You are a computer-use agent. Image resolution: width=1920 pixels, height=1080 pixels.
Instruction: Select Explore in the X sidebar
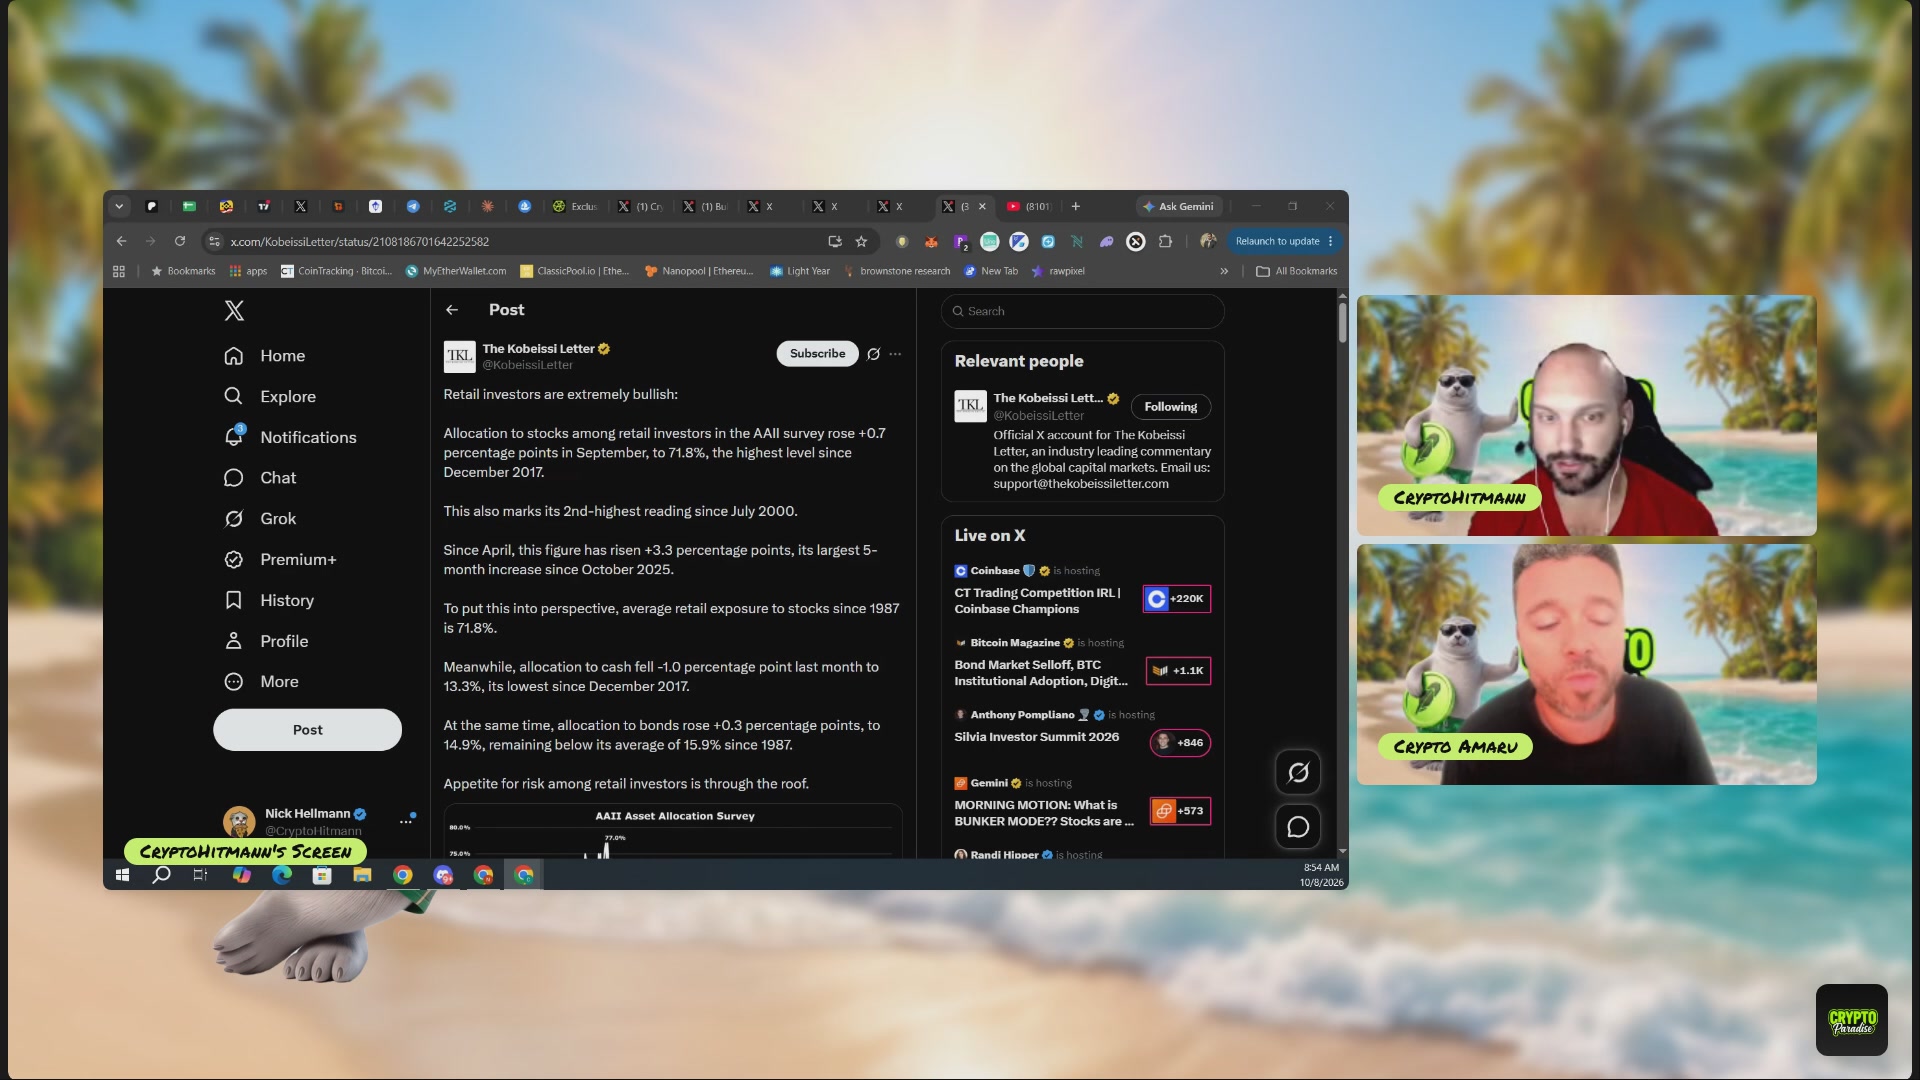coord(270,397)
